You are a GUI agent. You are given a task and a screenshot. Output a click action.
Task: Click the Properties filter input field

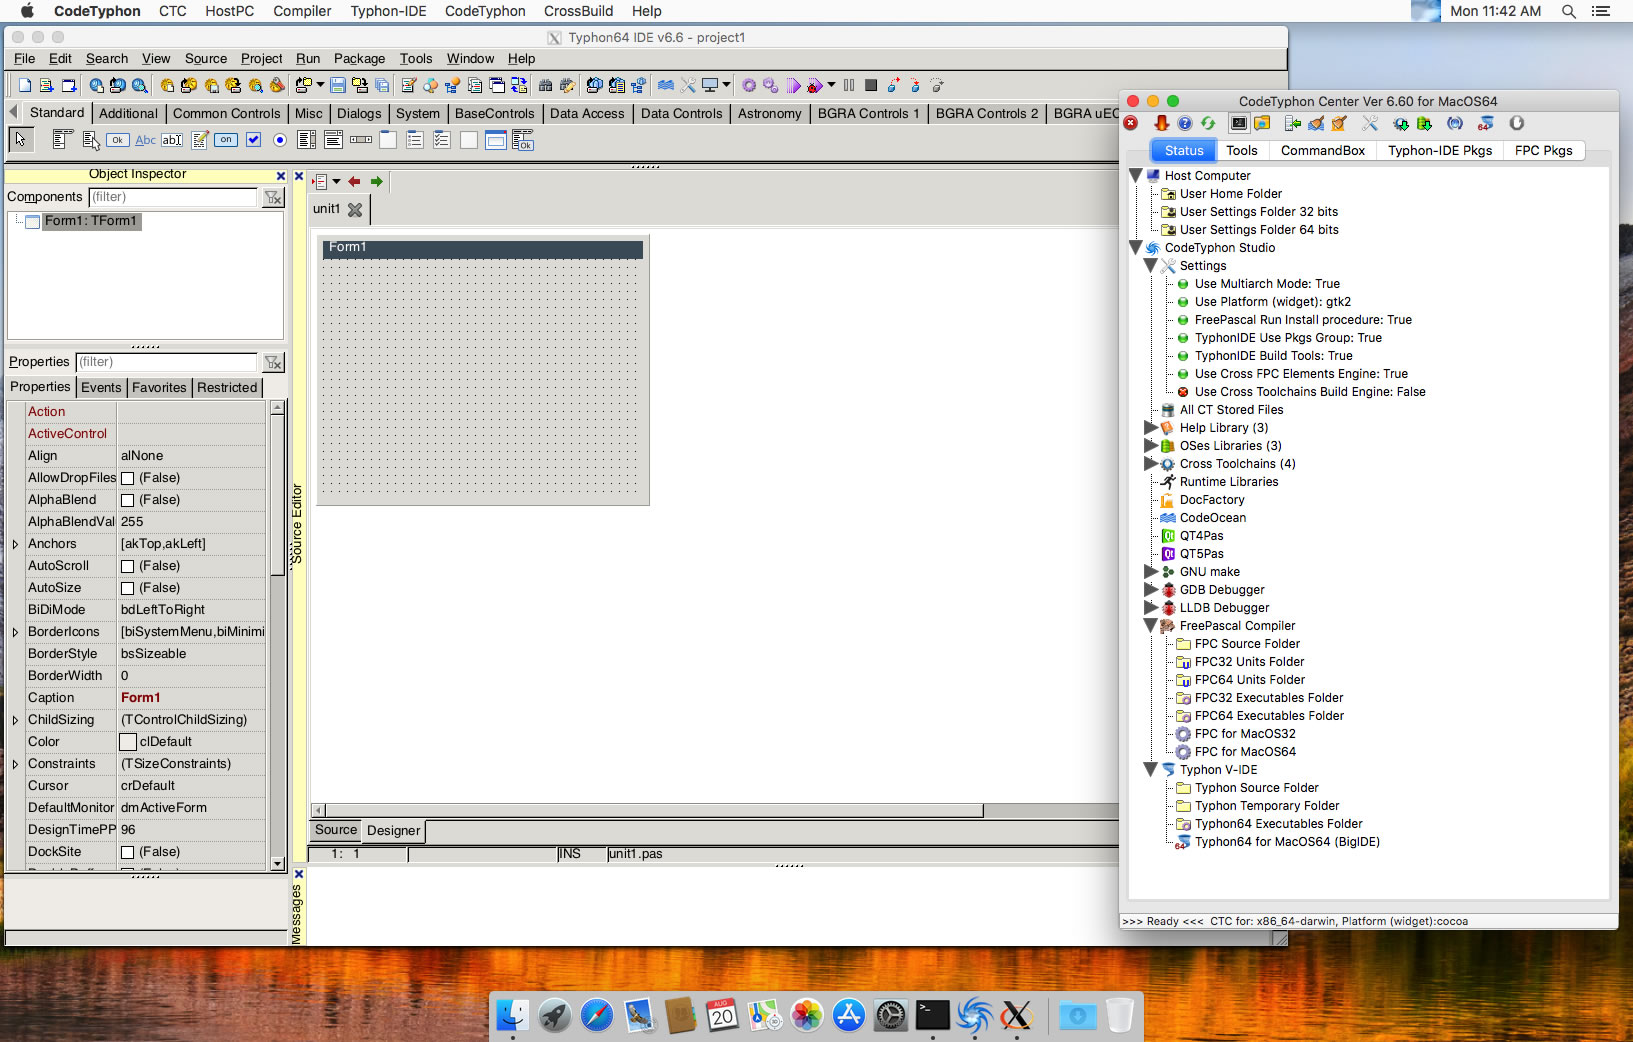pos(166,363)
